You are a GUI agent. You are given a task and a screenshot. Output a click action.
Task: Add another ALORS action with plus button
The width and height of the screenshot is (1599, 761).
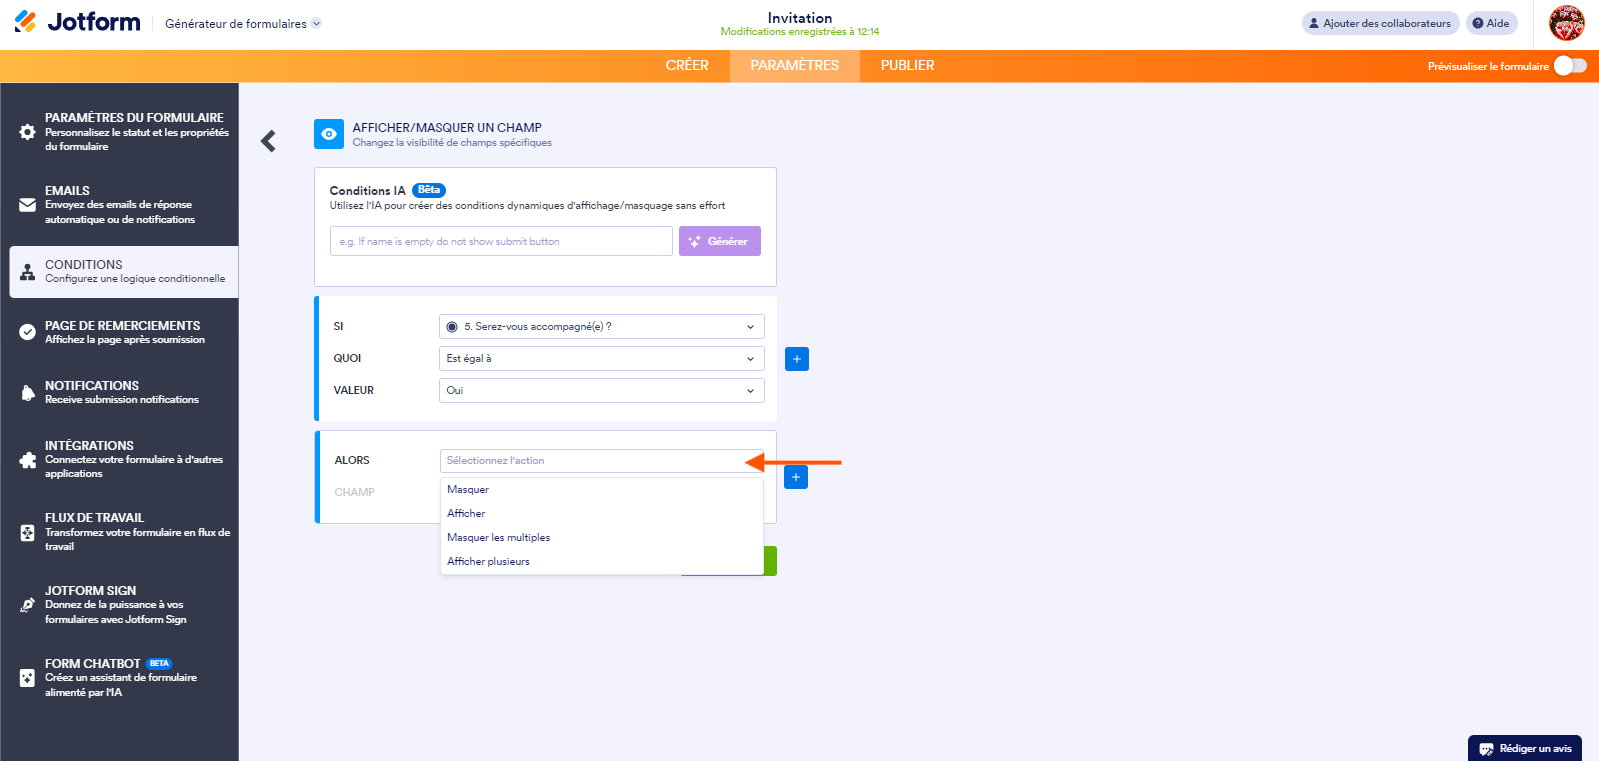tap(795, 477)
